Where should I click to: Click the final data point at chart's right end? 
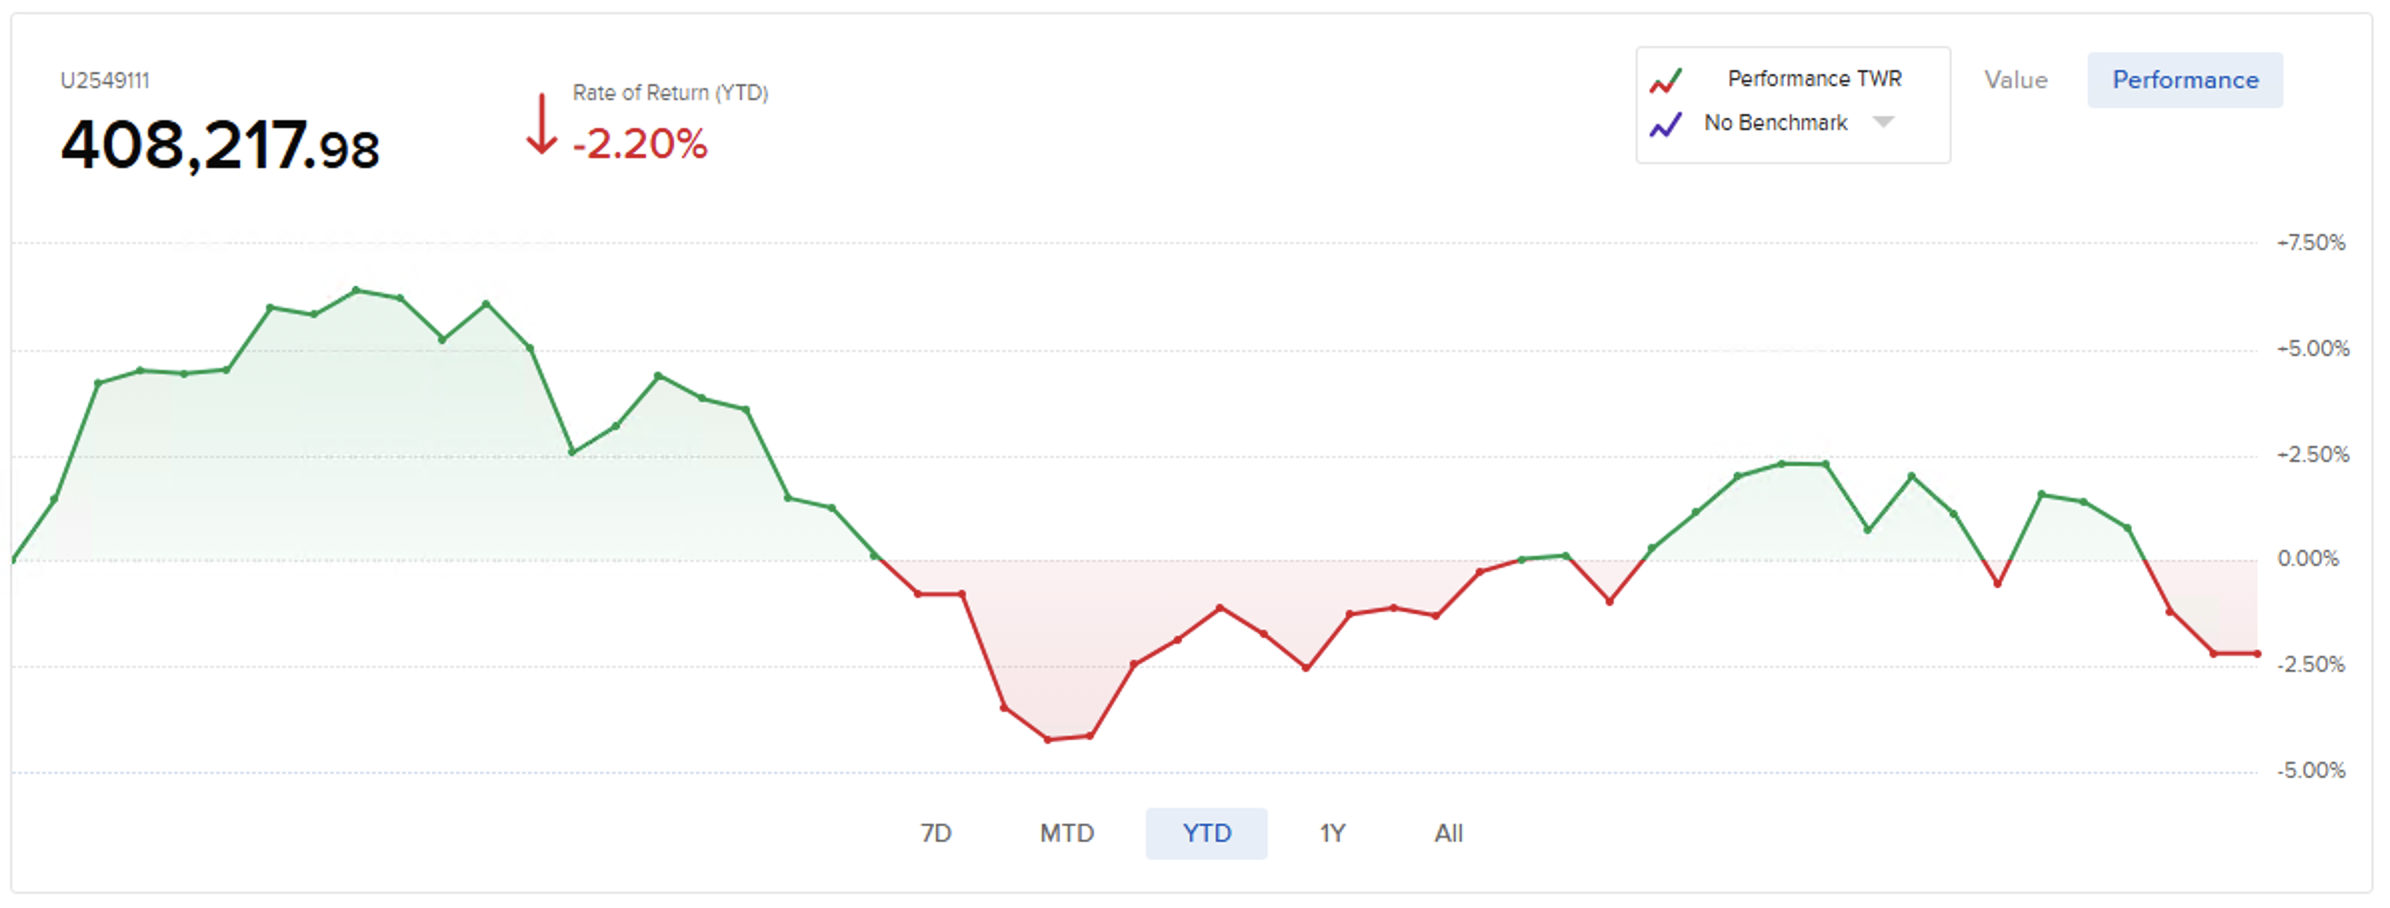2257,654
